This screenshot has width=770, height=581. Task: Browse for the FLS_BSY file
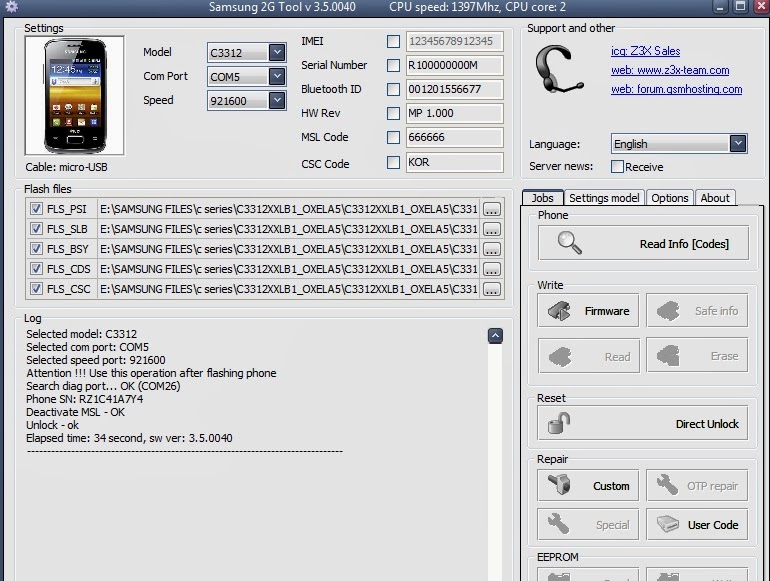(492, 249)
